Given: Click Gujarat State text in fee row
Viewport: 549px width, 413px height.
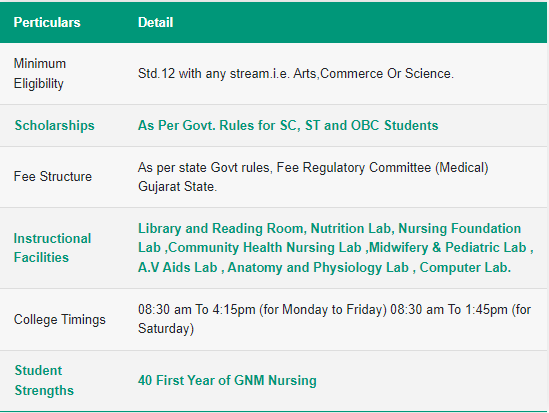Looking at the screenshot, I should 178,186.
